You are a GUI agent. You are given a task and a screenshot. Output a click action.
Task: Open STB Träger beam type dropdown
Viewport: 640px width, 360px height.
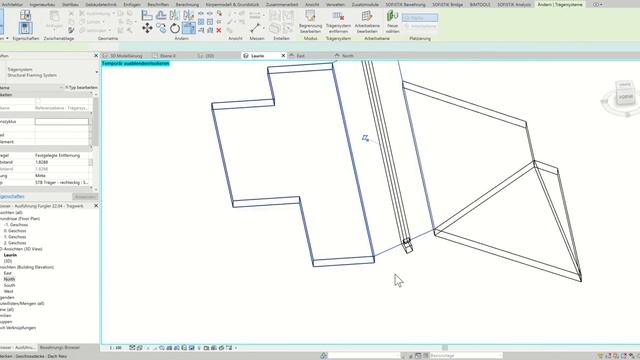click(x=61, y=182)
